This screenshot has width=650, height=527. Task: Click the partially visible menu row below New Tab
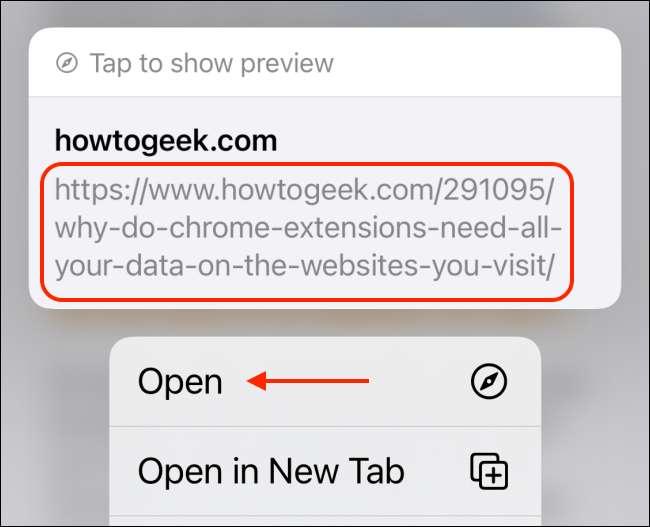tap(325, 521)
